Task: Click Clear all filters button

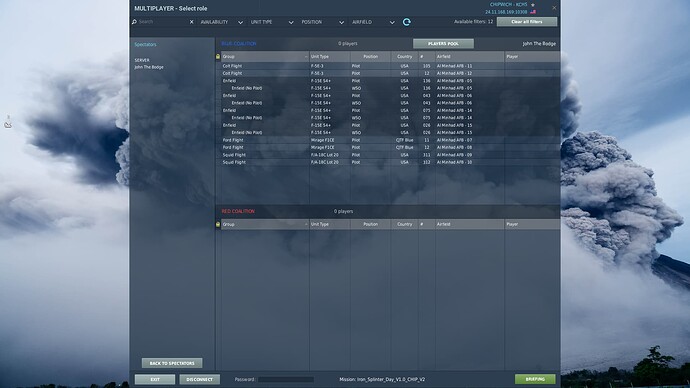Action: coord(527,22)
